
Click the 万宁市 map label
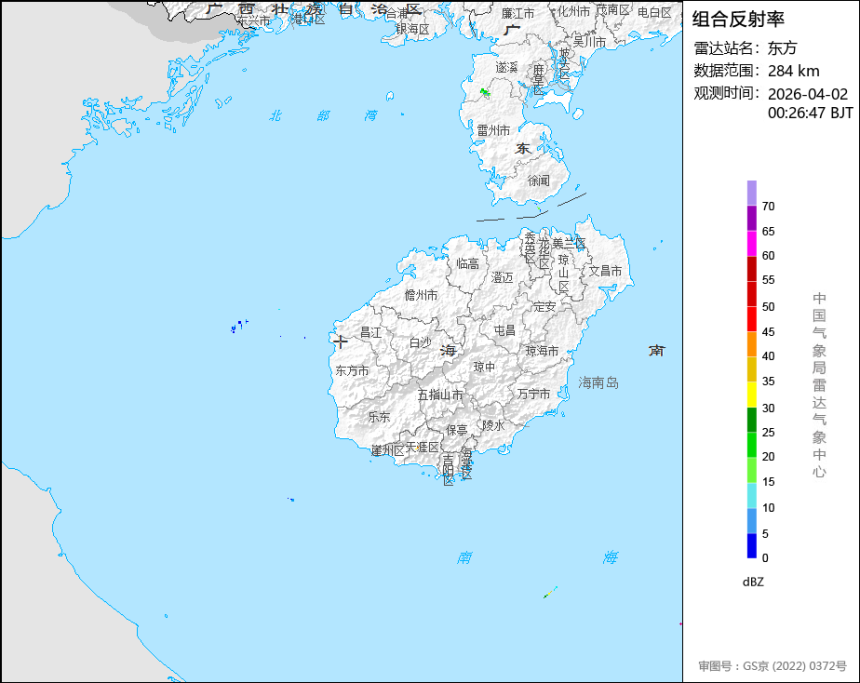534,394
